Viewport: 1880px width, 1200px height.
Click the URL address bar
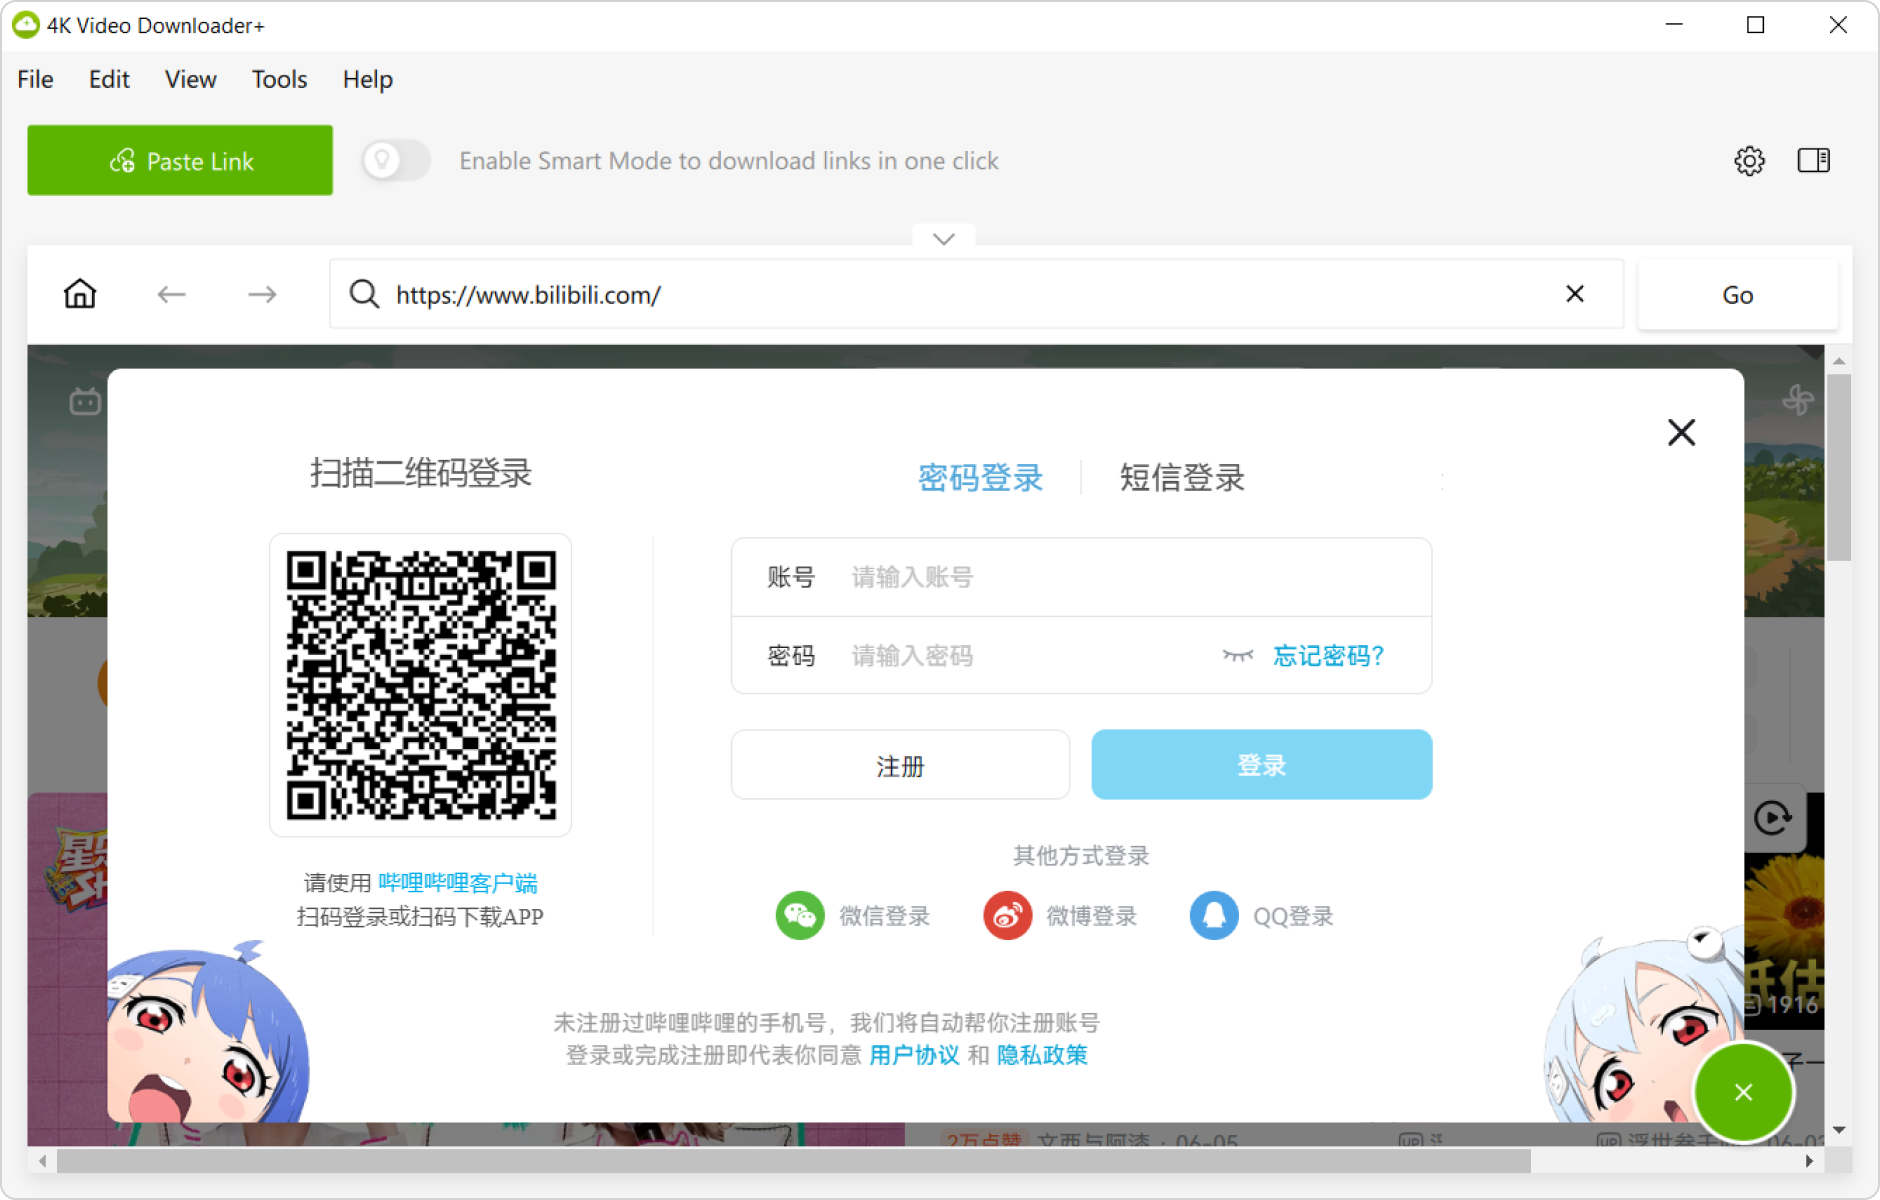pyautogui.click(x=976, y=294)
